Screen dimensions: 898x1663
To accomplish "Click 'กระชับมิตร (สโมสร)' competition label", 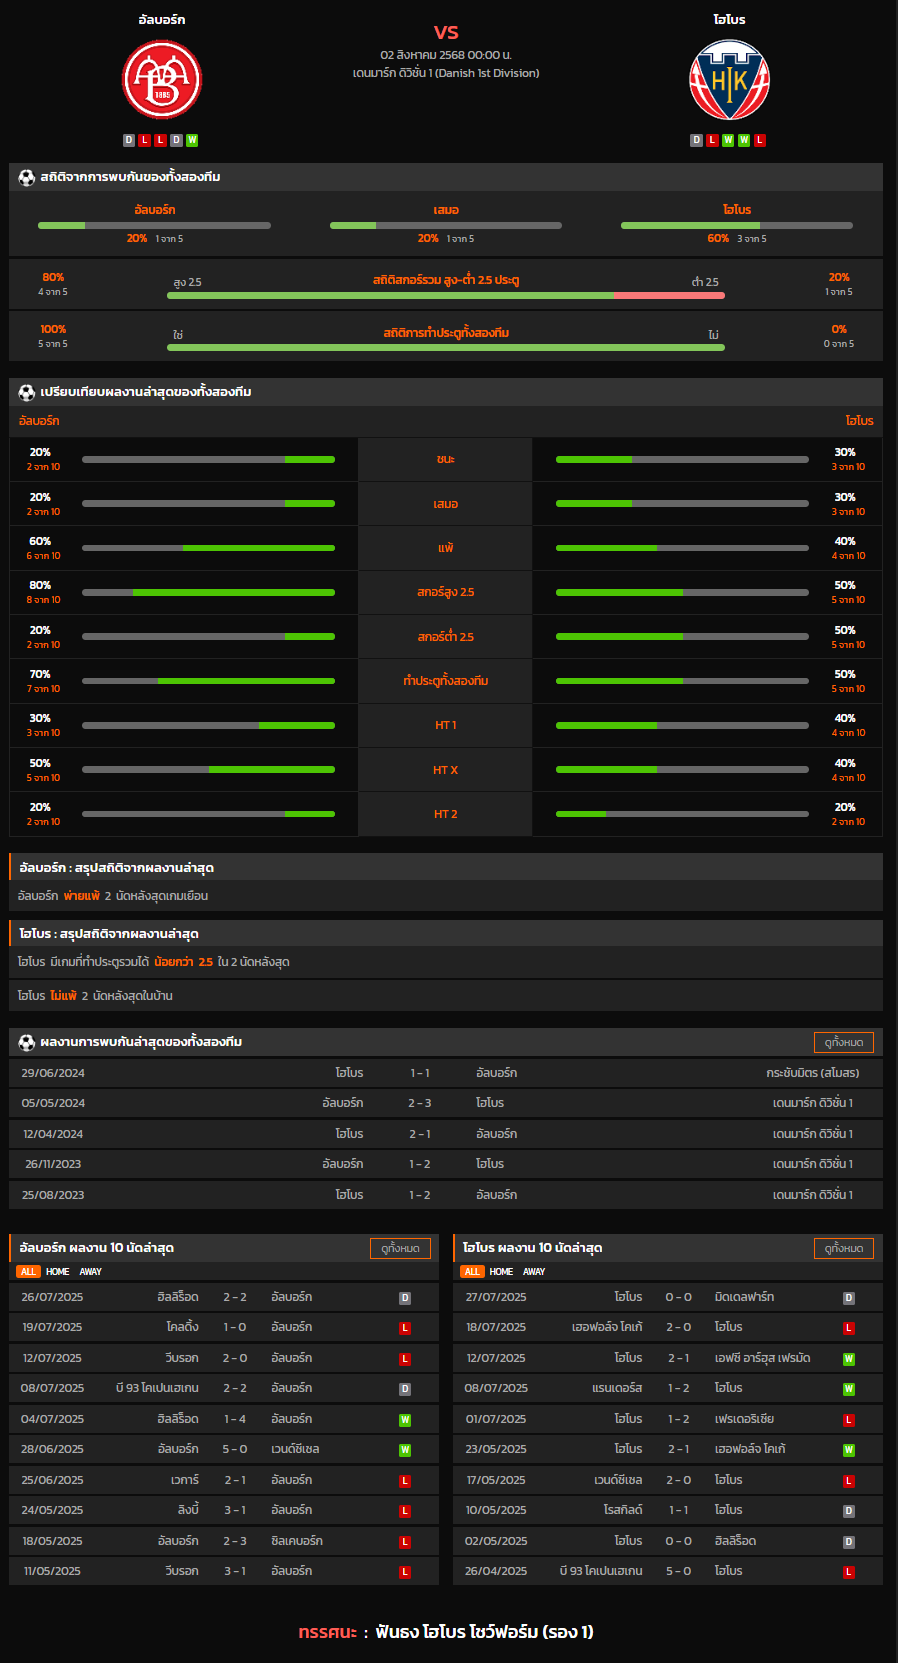I will [813, 1073].
